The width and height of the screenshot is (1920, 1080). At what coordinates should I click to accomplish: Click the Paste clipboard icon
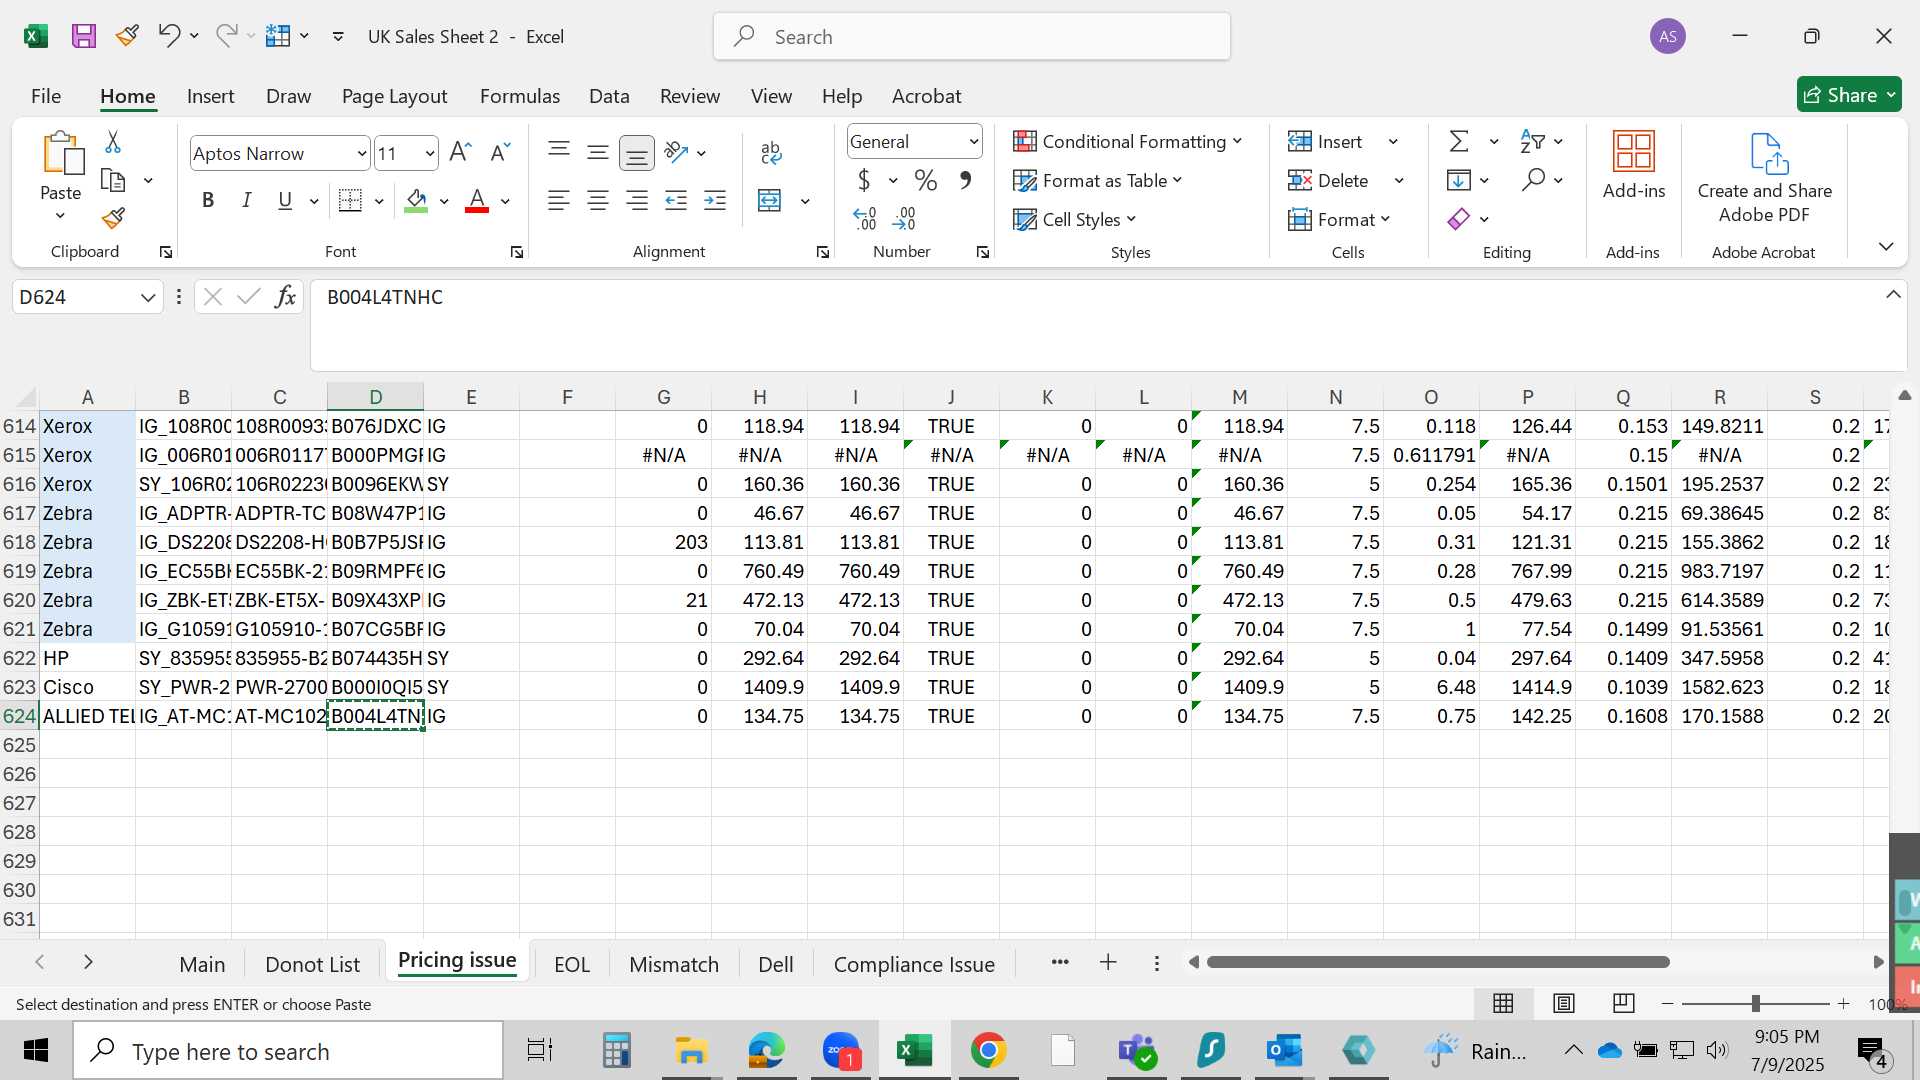pyautogui.click(x=61, y=153)
